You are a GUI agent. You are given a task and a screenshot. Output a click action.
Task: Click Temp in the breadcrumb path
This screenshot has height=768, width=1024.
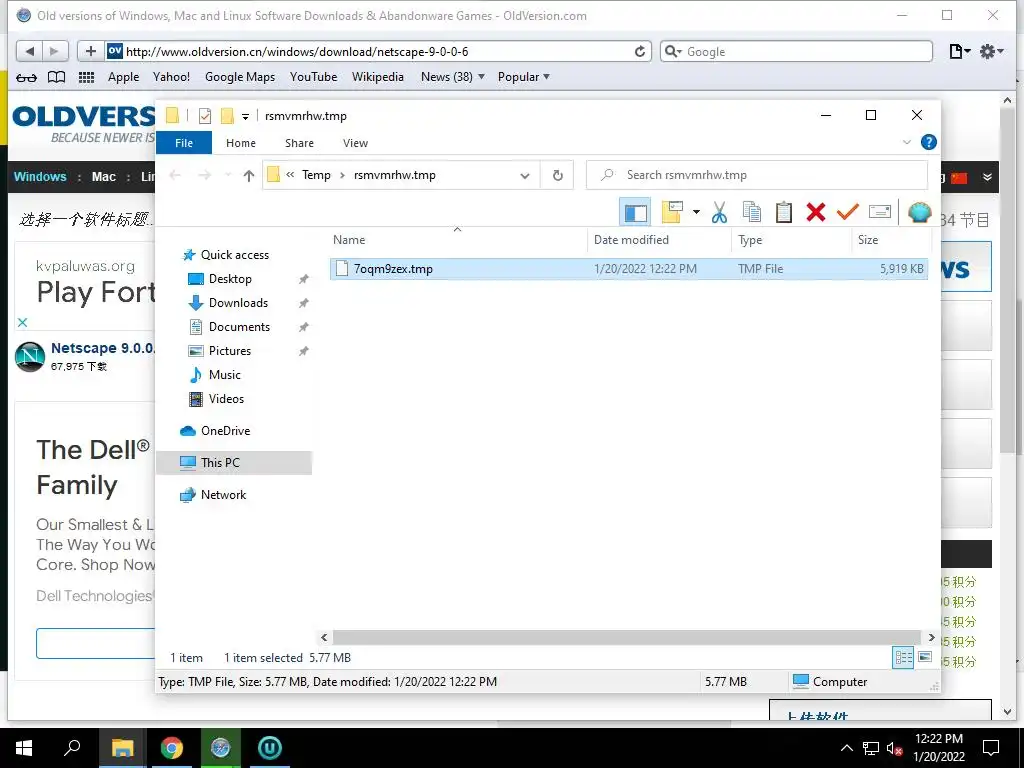click(x=316, y=175)
